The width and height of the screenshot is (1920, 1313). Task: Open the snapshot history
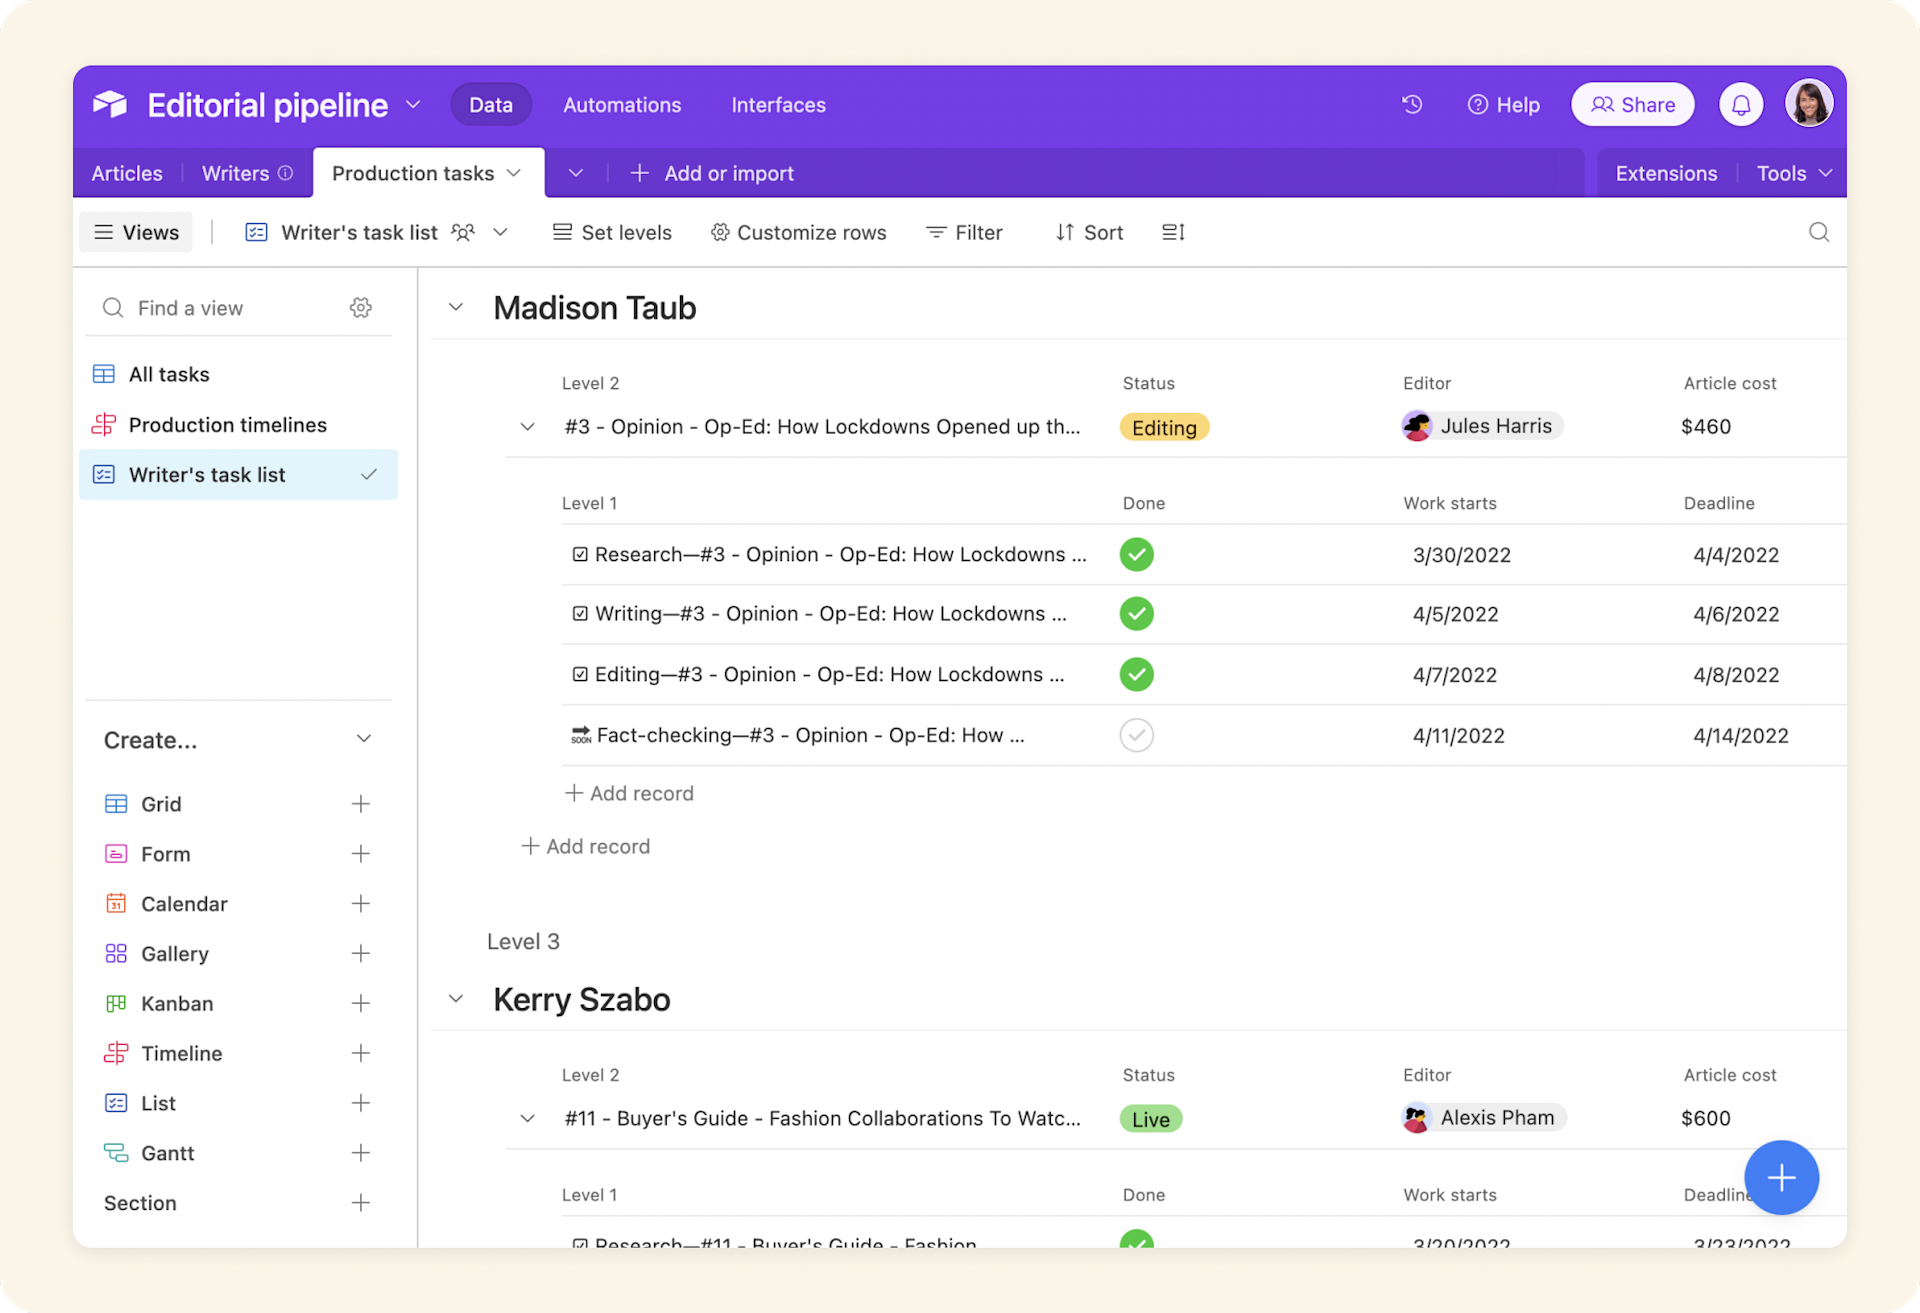pyautogui.click(x=1412, y=104)
